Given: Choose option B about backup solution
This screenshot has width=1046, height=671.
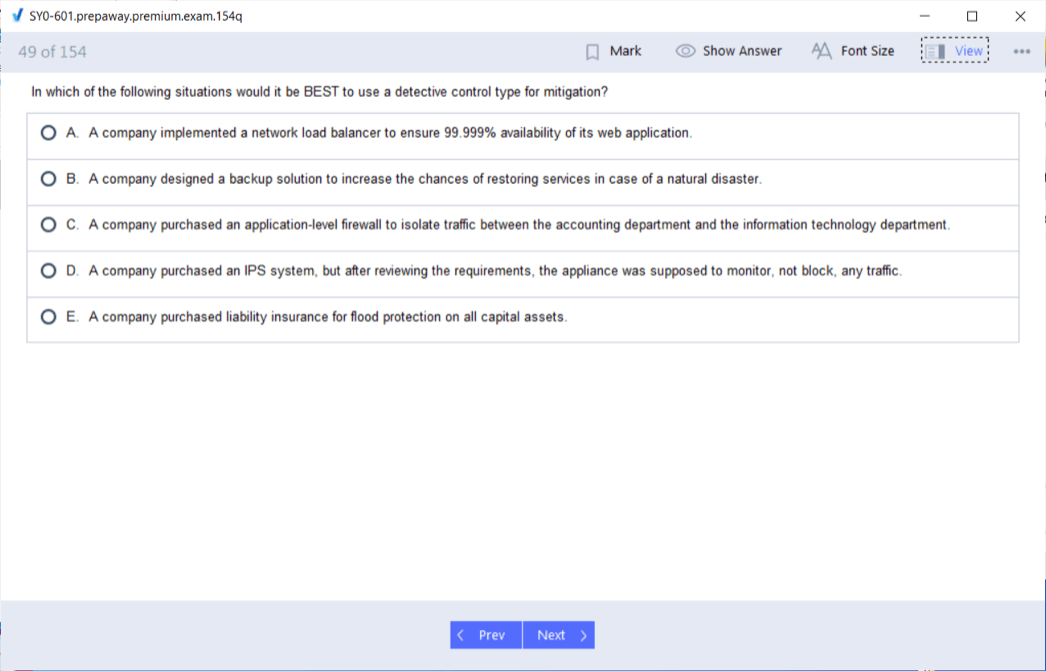Looking at the screenshot, I should (x=48, y=179).
